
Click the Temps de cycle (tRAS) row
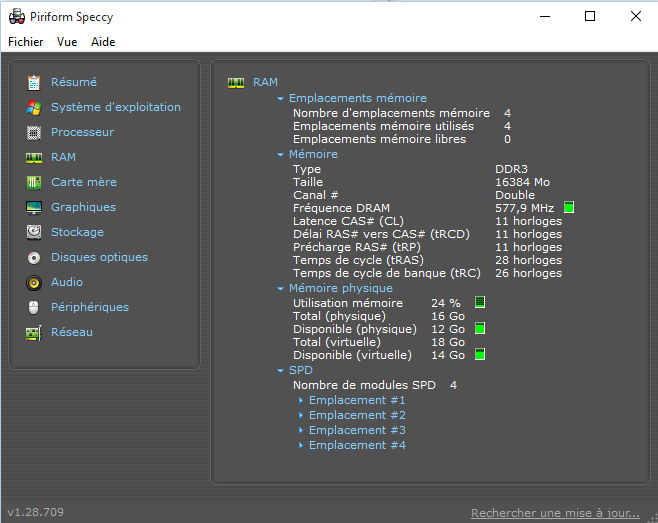click(427, 260)
